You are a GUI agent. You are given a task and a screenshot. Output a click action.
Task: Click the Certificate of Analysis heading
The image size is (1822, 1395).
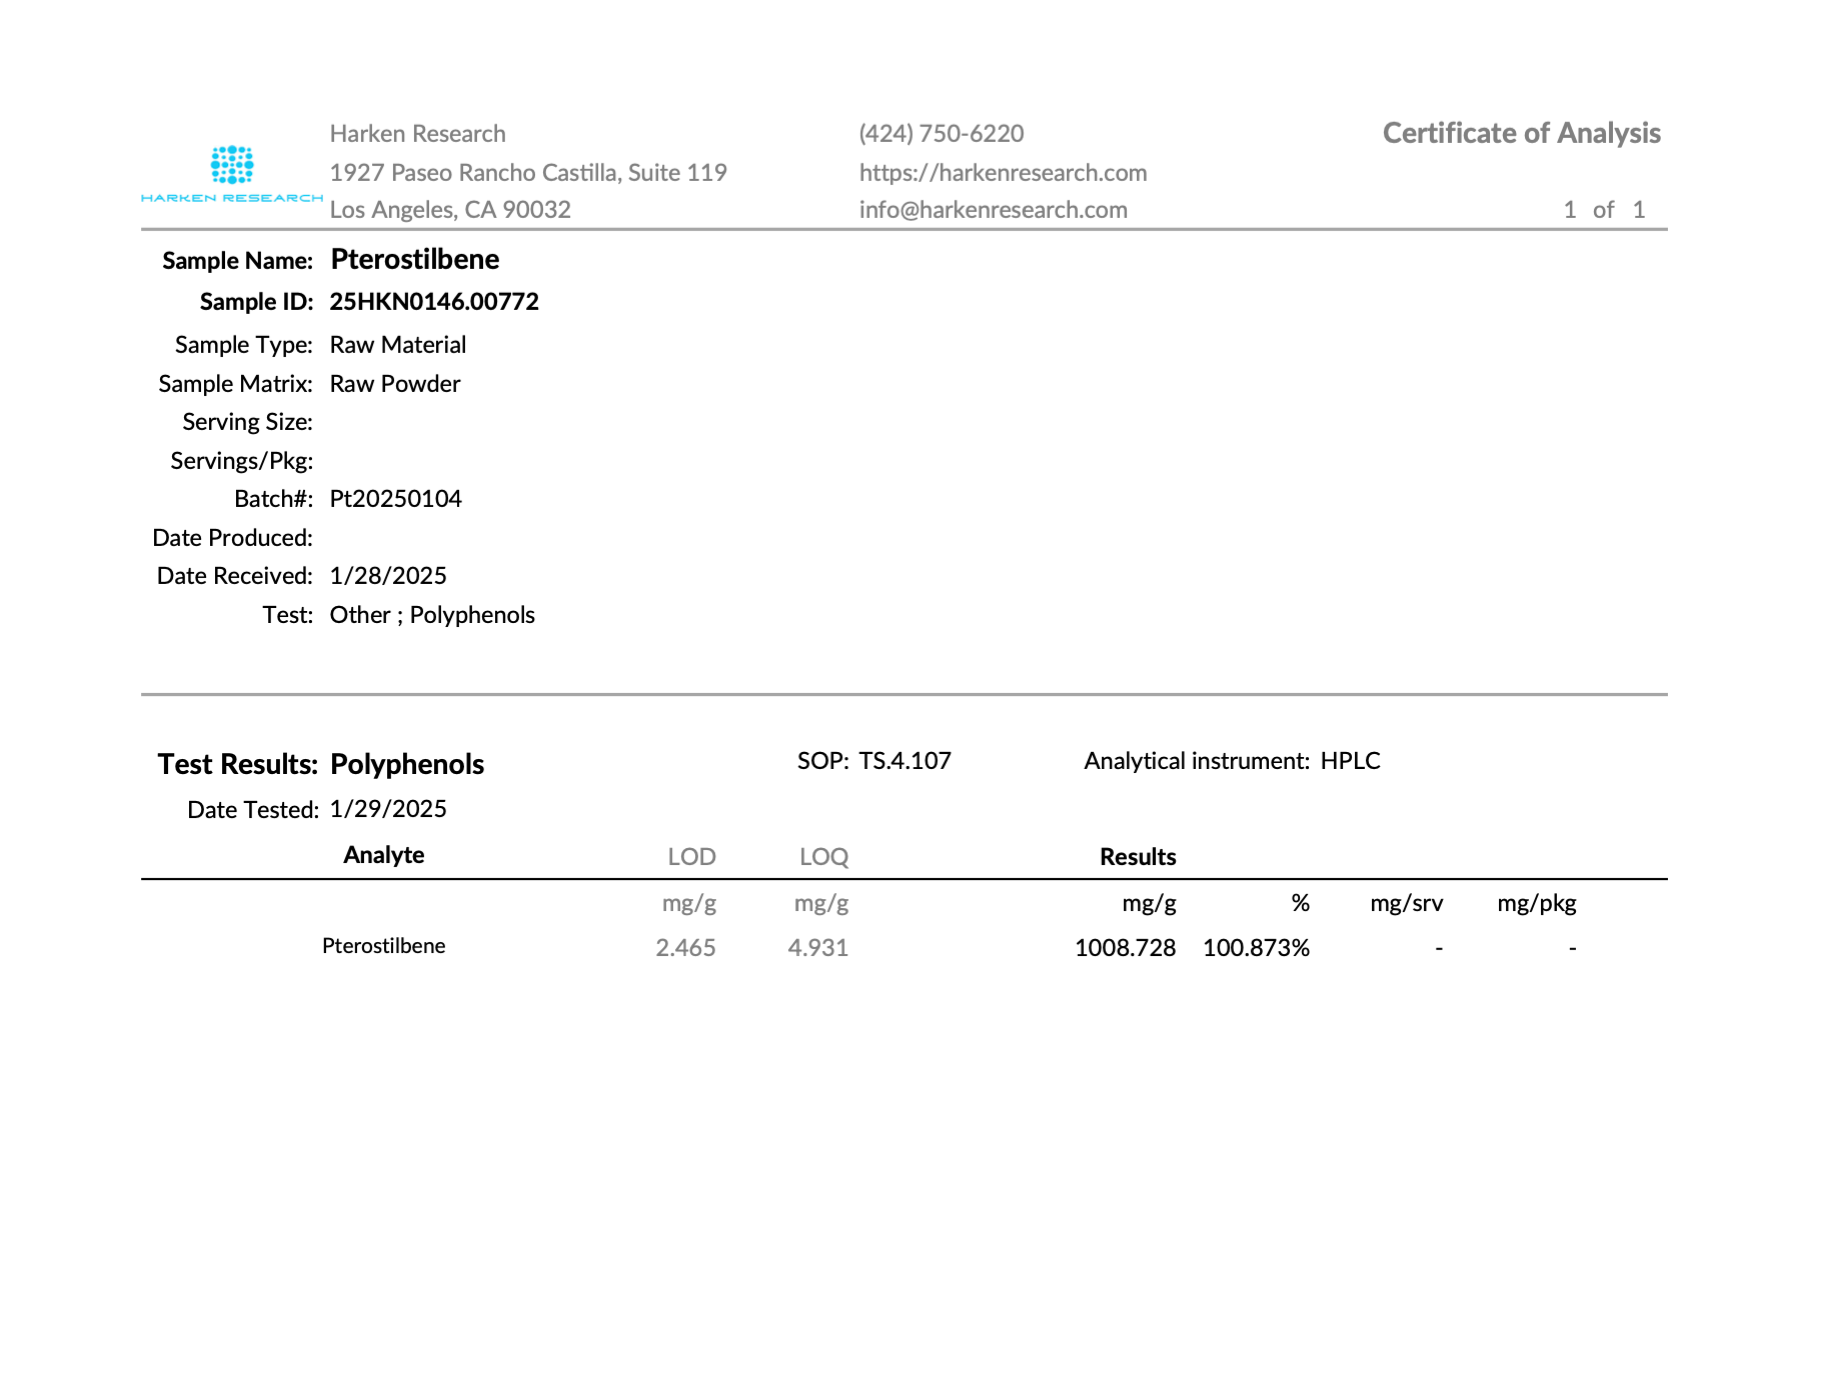[x=1521, y=133]
